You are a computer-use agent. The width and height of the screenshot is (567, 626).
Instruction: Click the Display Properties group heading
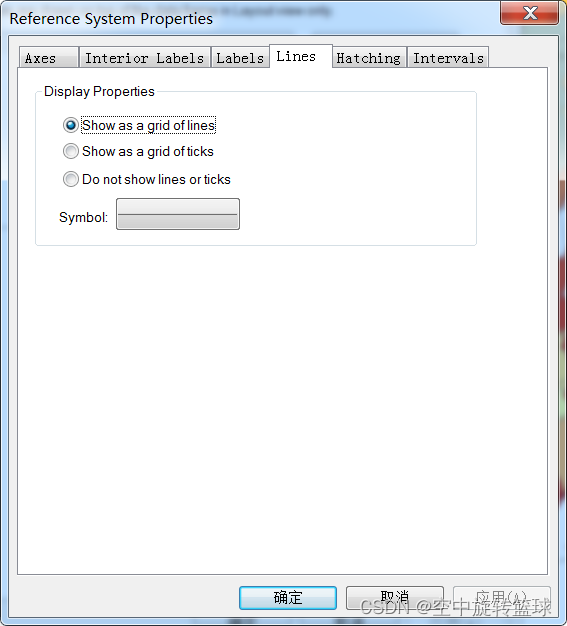point(99,91)
